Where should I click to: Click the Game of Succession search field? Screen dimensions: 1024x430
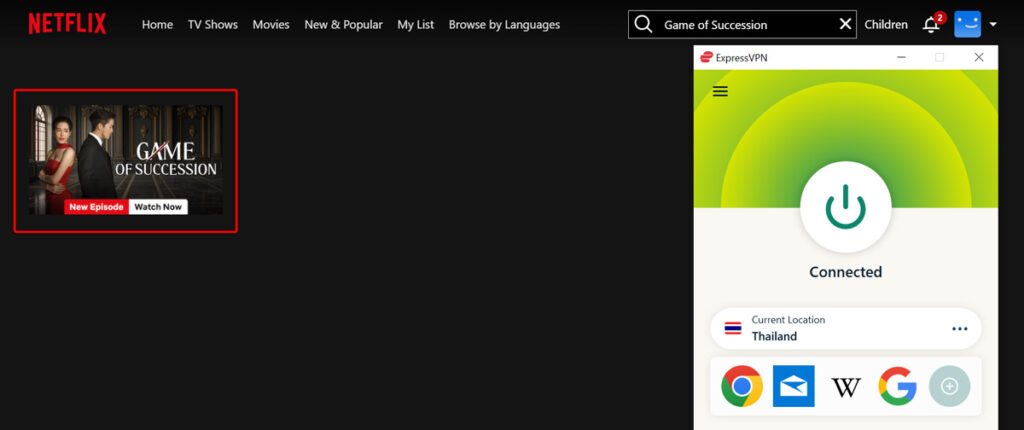pyautogui.click(x=743, y=24)
